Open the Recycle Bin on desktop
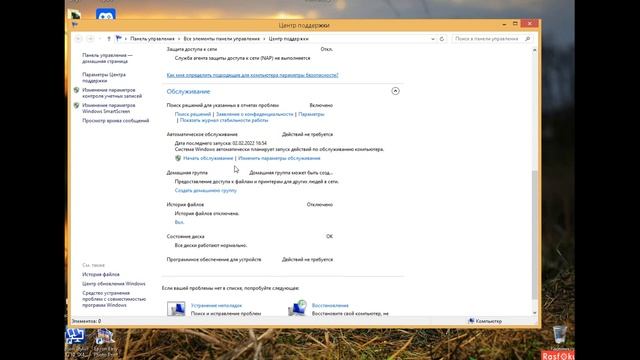The width and height of the screenshot is (640, 360). pos(560,335)
